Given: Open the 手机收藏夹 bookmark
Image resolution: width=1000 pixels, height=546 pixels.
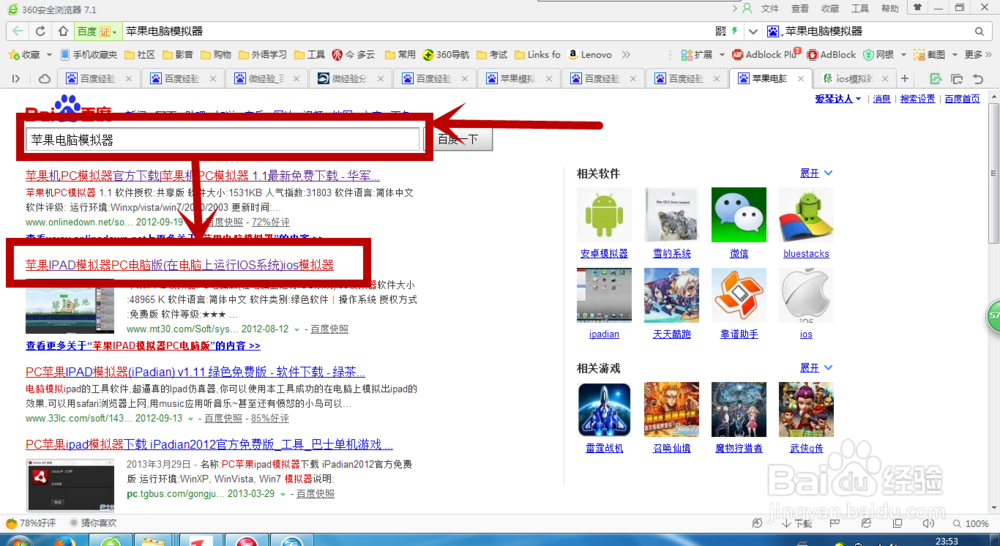Looking at the screenshot, I should [89, 55].
